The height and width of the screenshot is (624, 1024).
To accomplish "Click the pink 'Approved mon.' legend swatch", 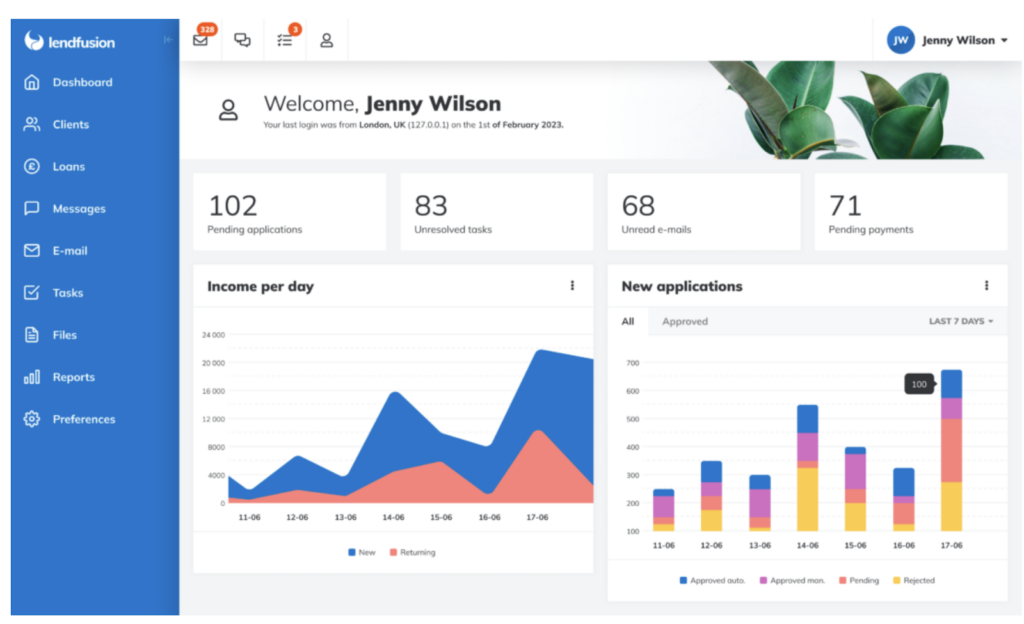I will coord(762,580).
